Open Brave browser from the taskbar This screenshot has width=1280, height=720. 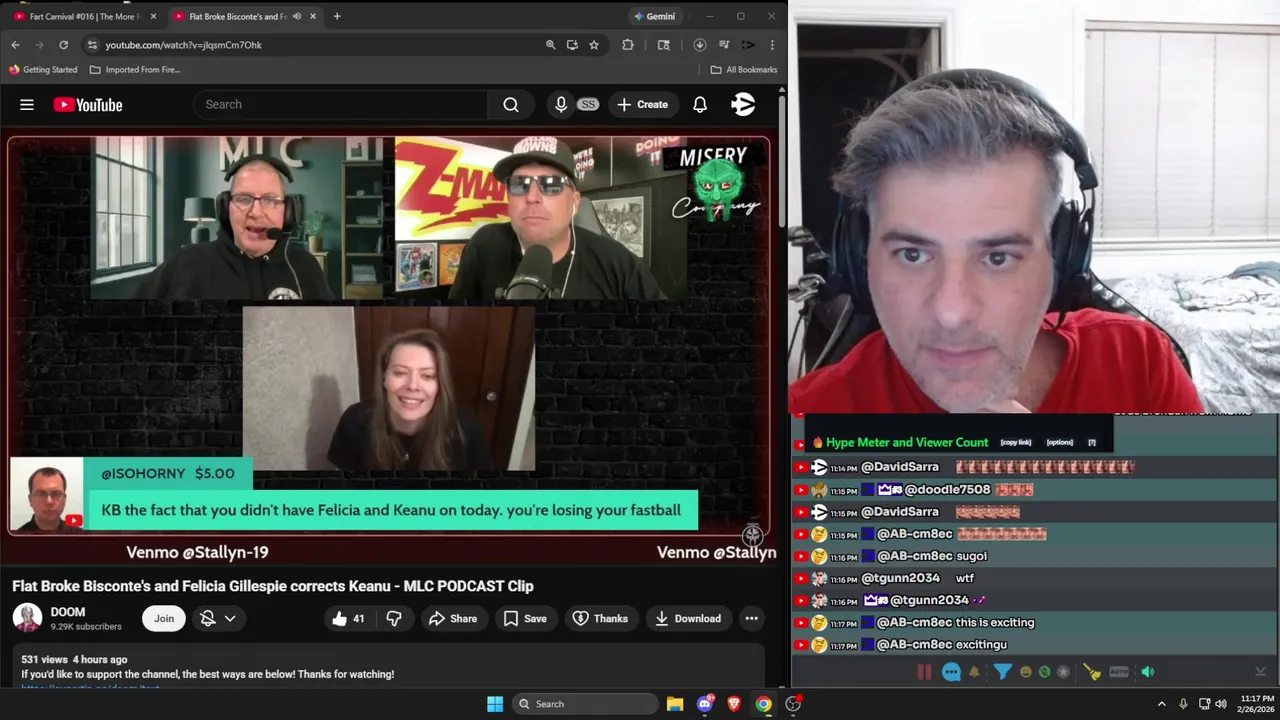735,704
